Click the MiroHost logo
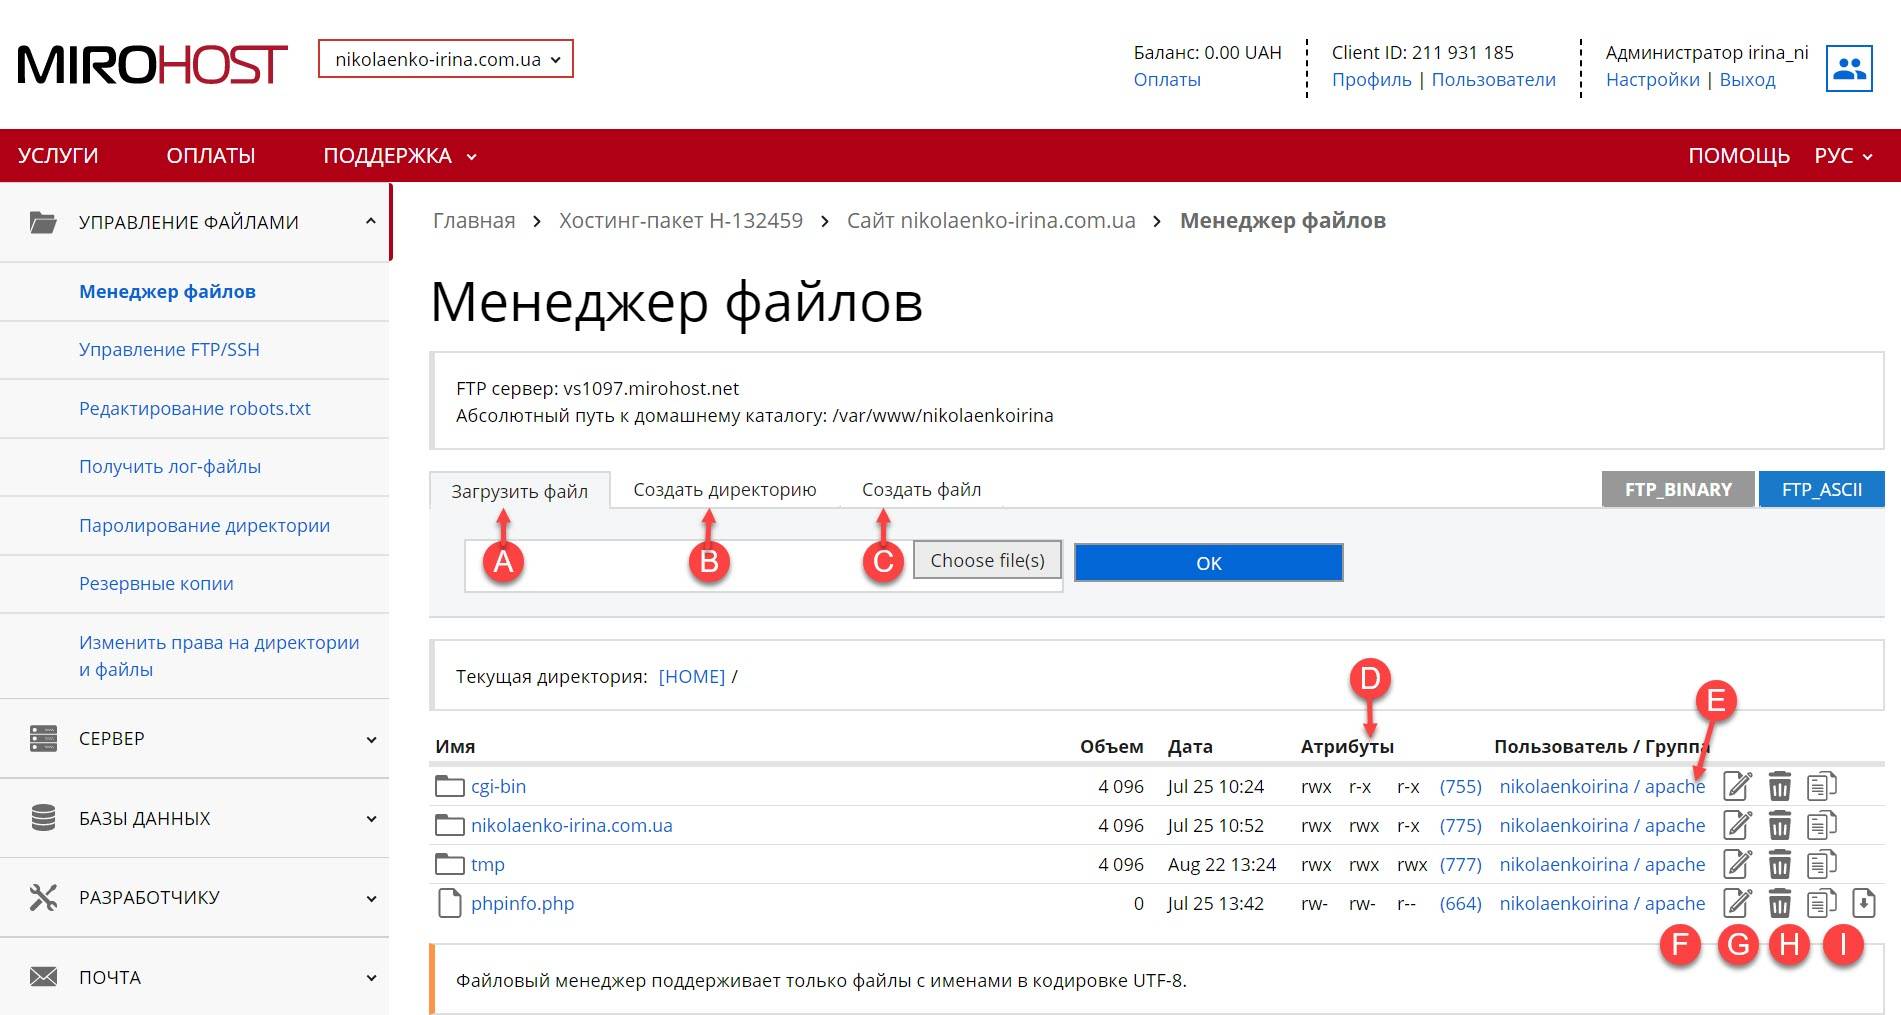 (x=153, y=64)
